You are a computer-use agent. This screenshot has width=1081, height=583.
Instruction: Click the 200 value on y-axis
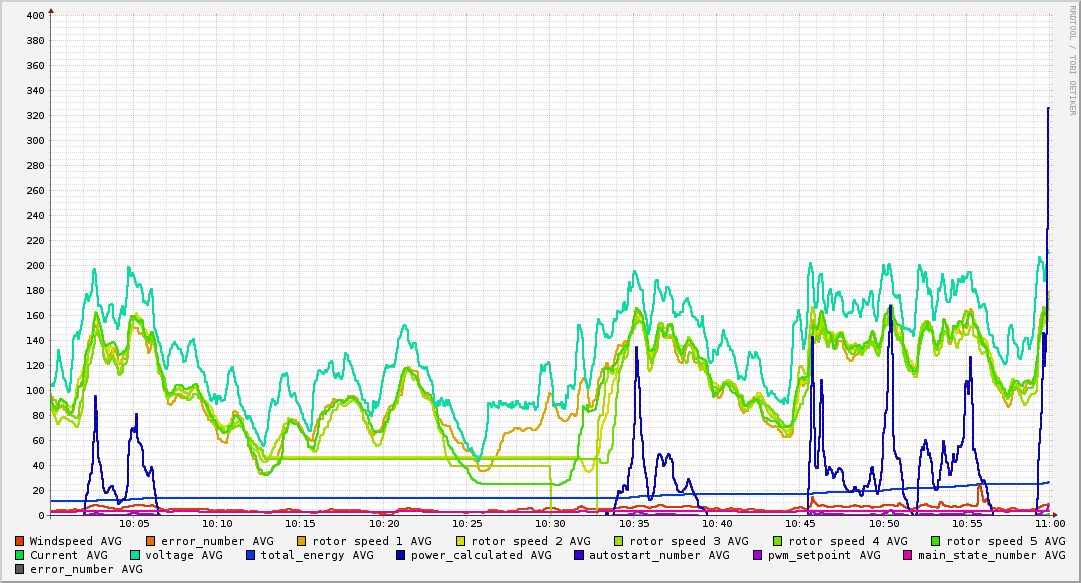click(35, 266)
